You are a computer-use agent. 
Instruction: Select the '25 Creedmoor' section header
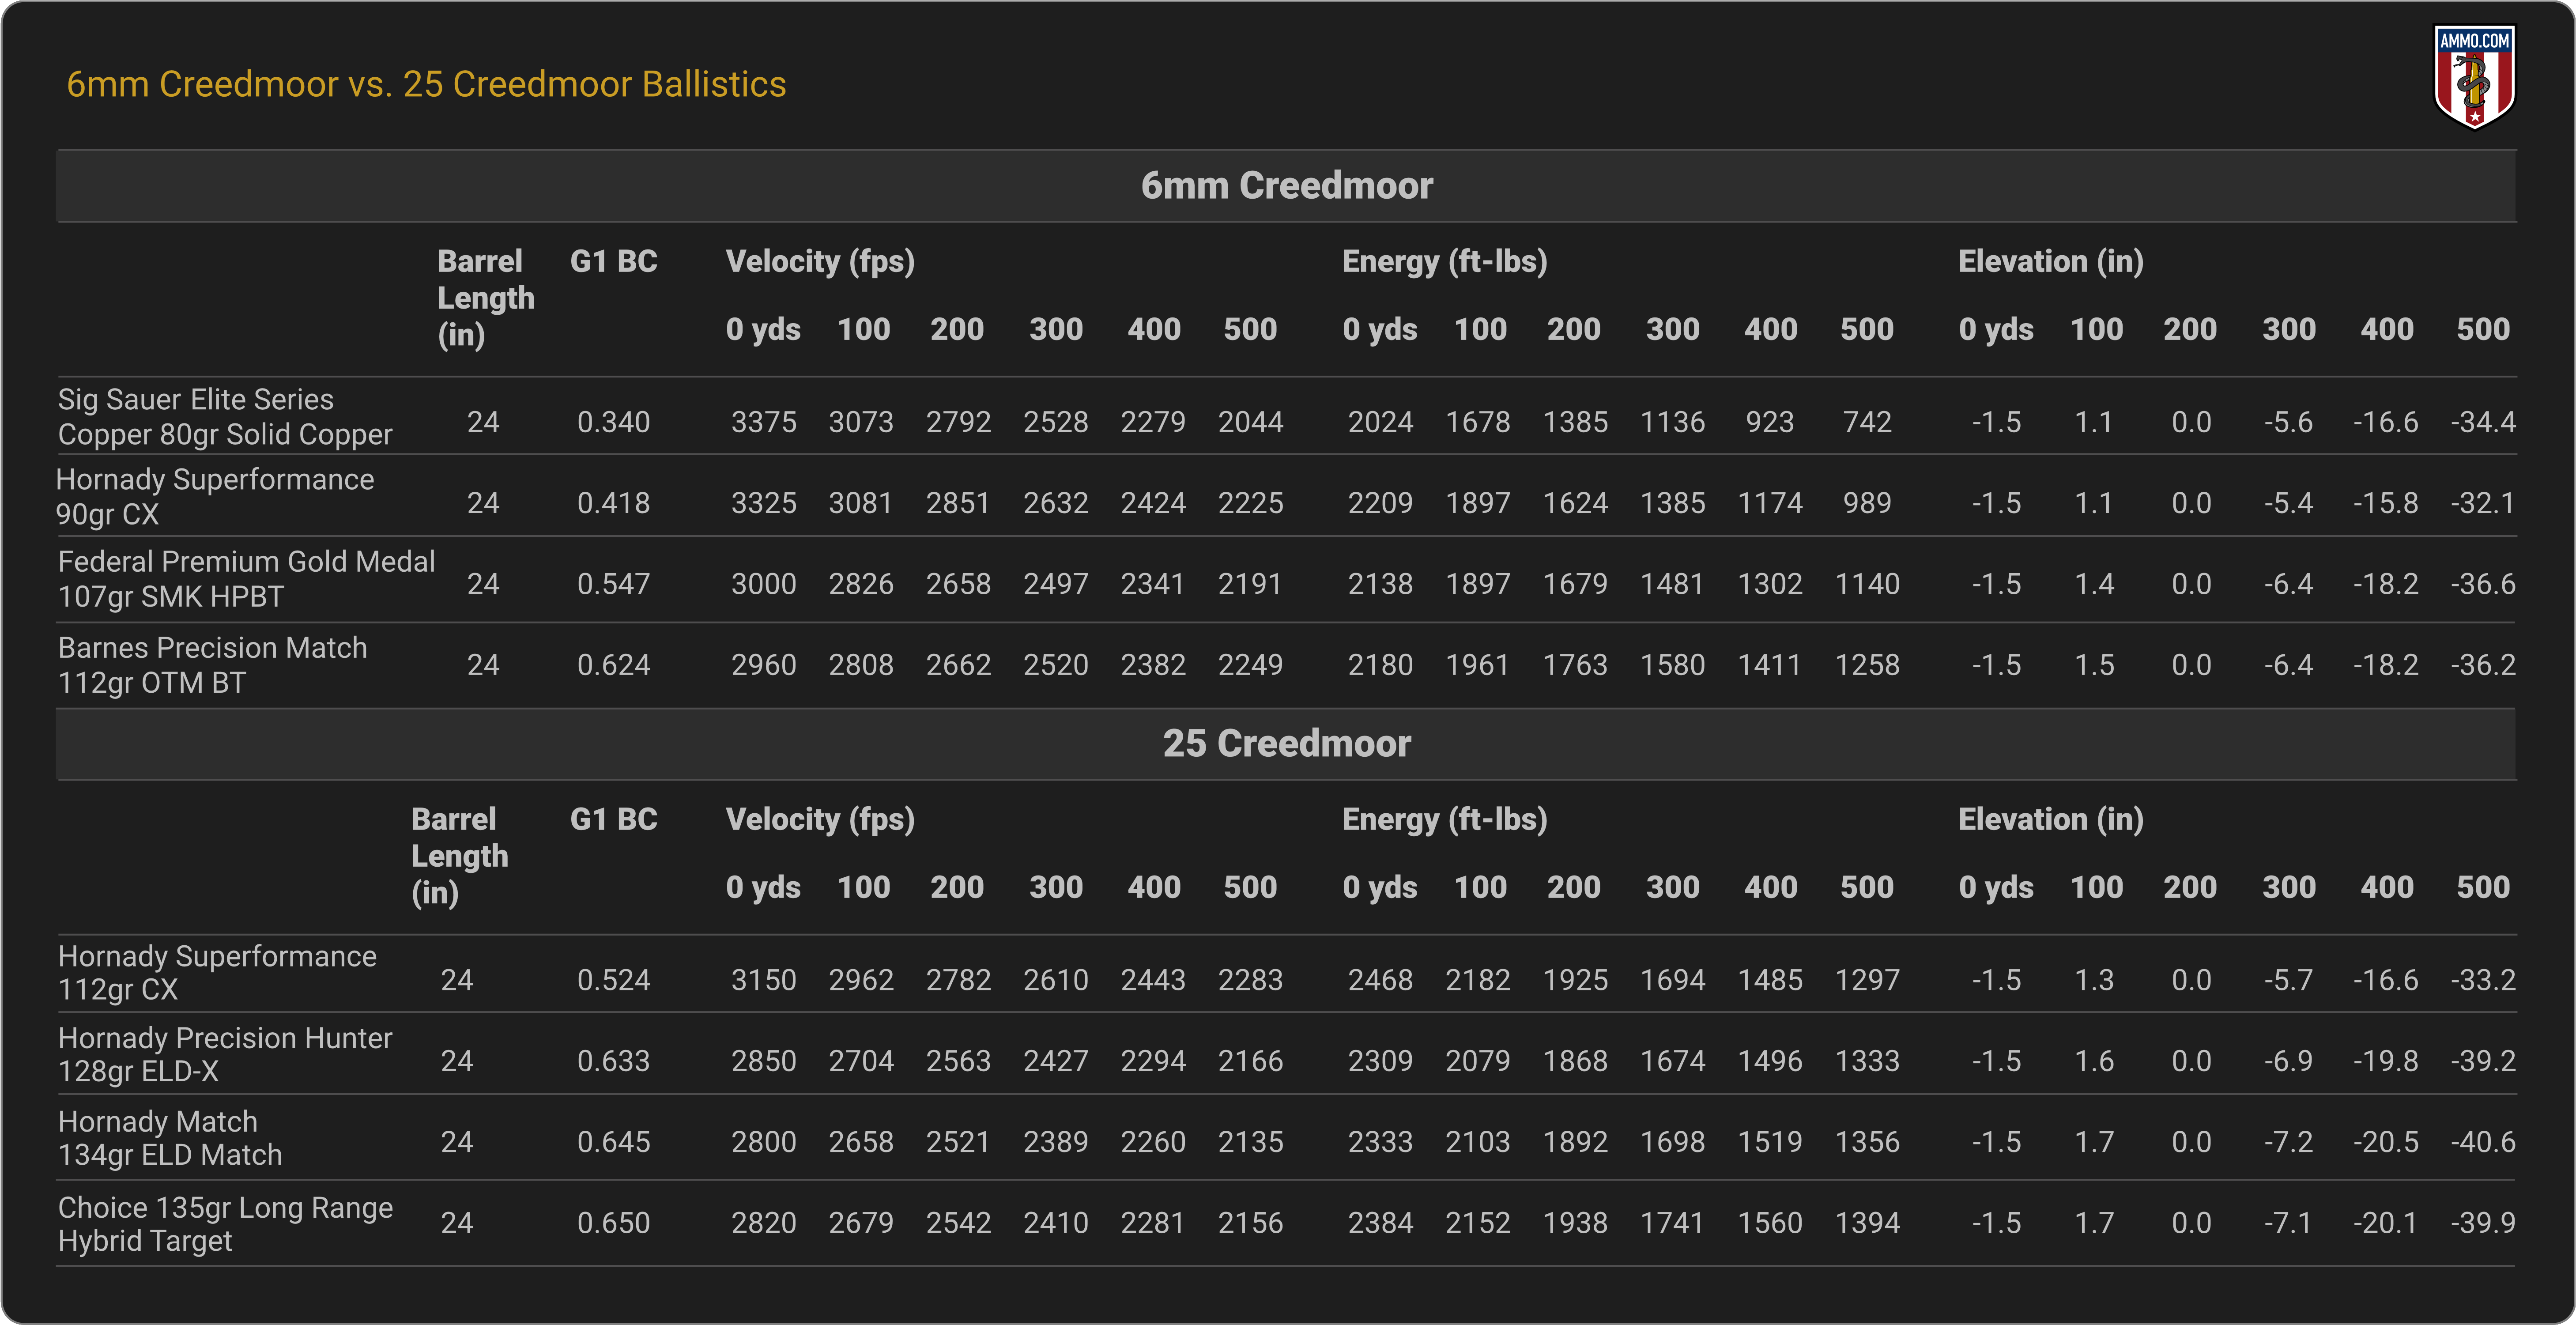pyautogui.click(x=1287, y=744)
